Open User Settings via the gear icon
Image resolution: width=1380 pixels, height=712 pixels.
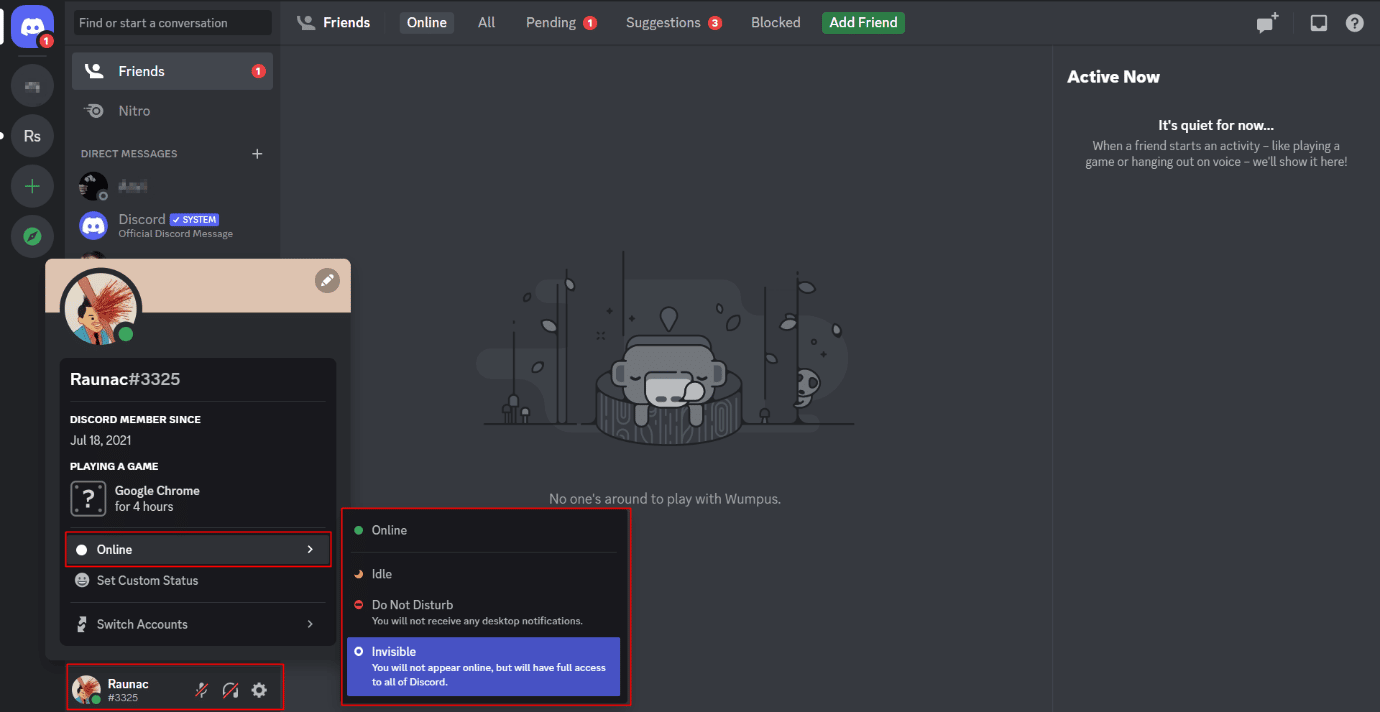pos(258,689)
